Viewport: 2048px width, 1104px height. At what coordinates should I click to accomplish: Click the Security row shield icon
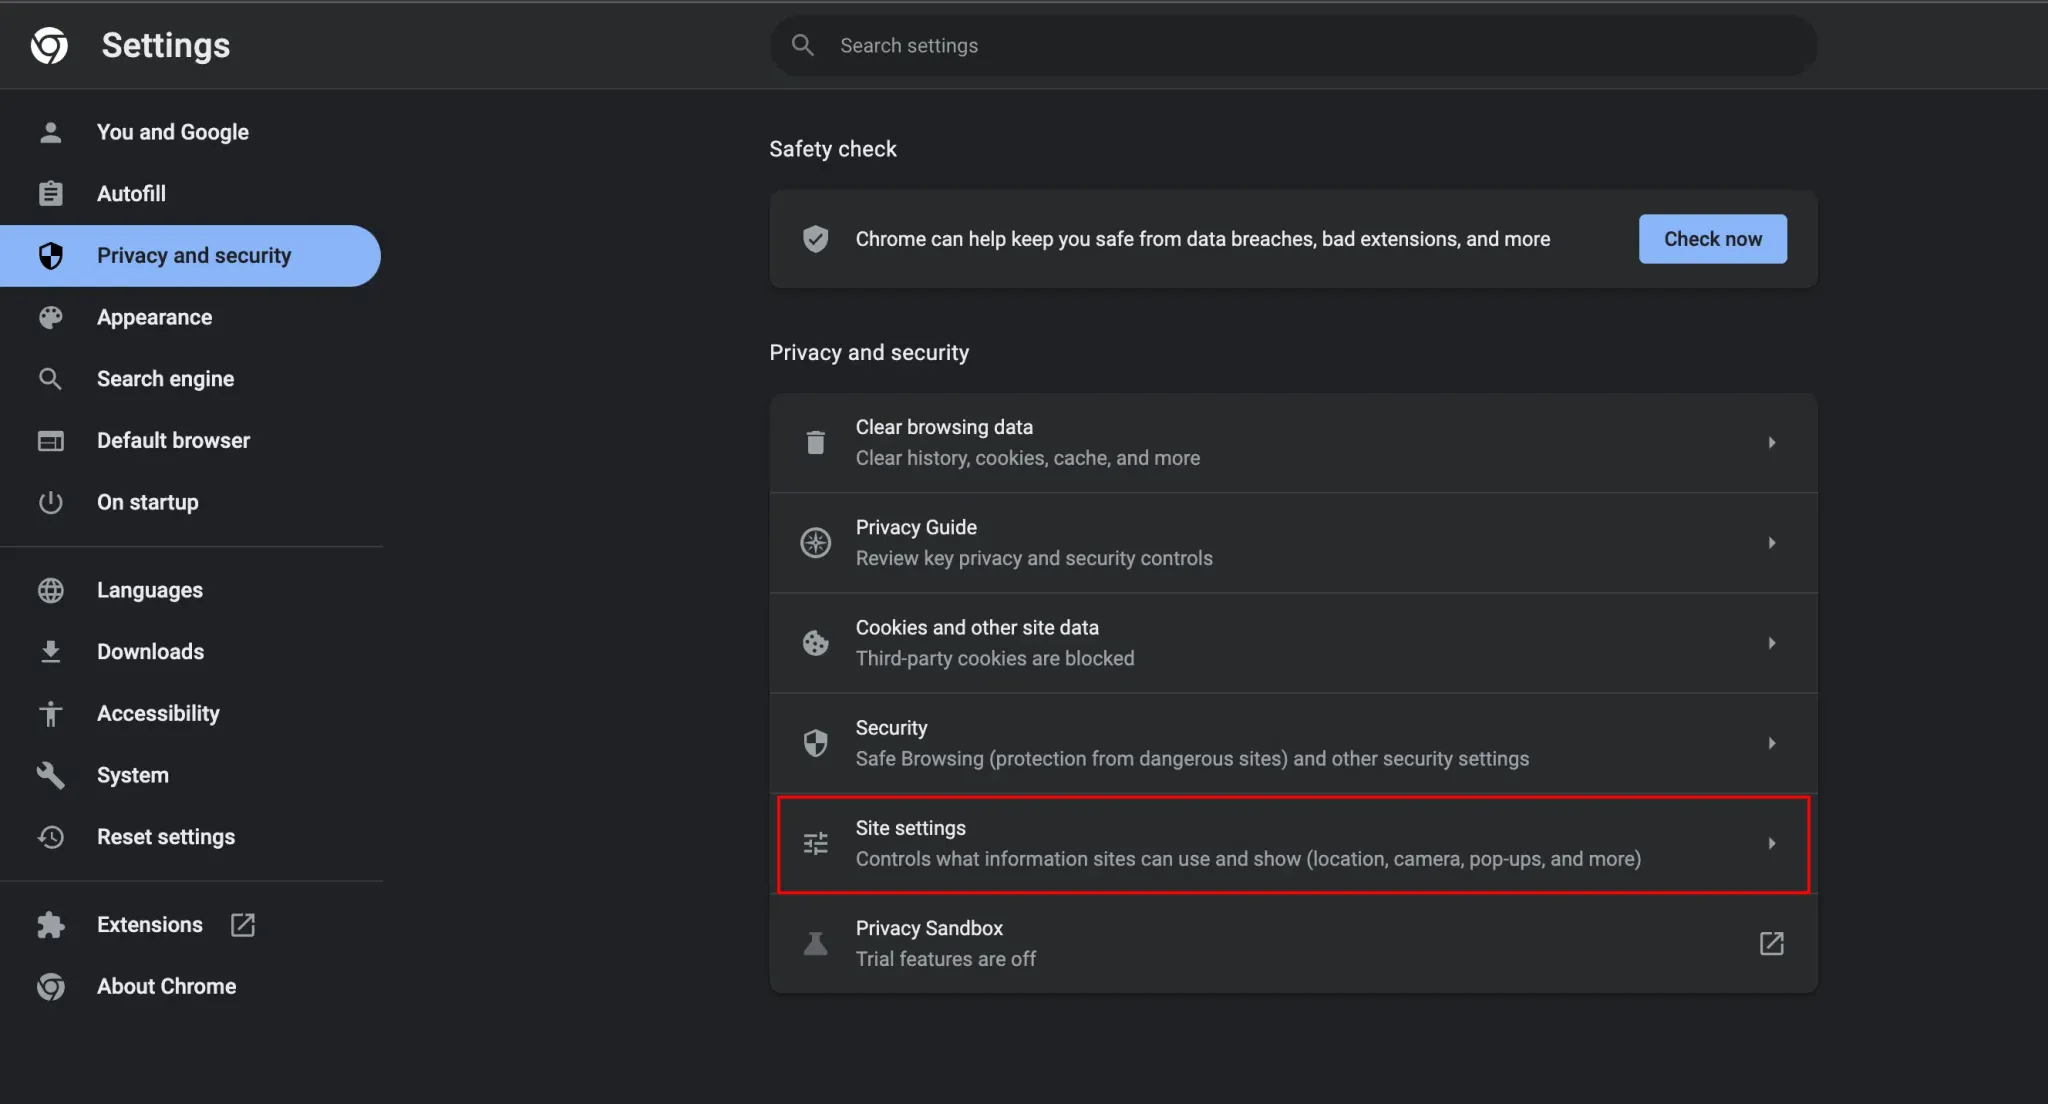[x=815, y=743]
